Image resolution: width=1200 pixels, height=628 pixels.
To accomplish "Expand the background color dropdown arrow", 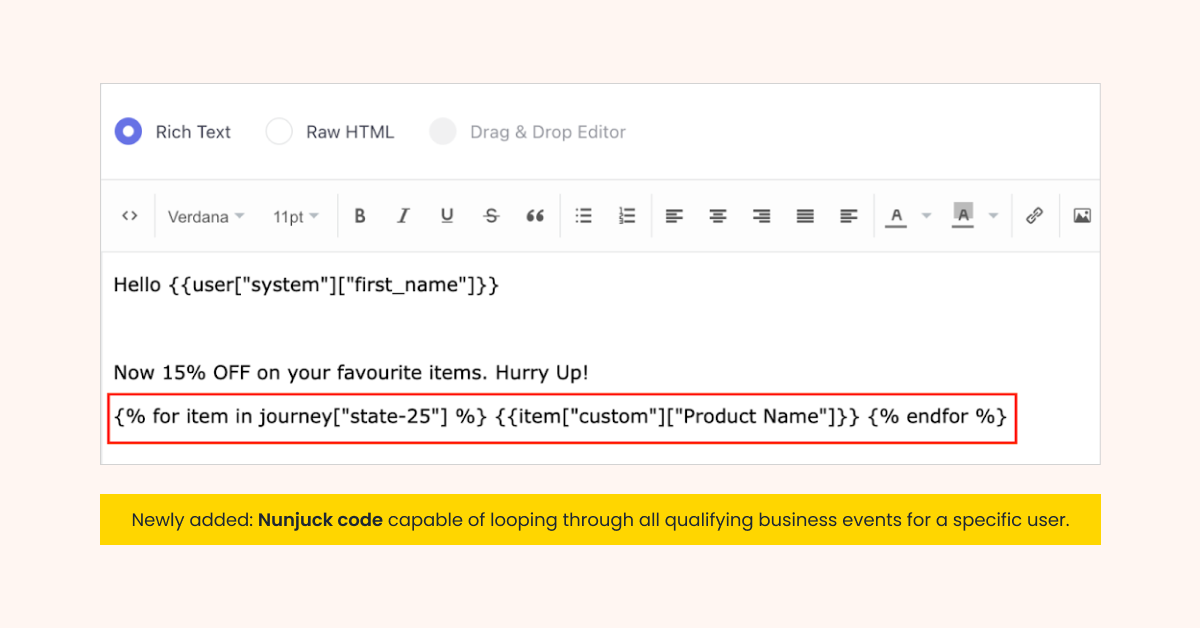I will coord(993,216).
